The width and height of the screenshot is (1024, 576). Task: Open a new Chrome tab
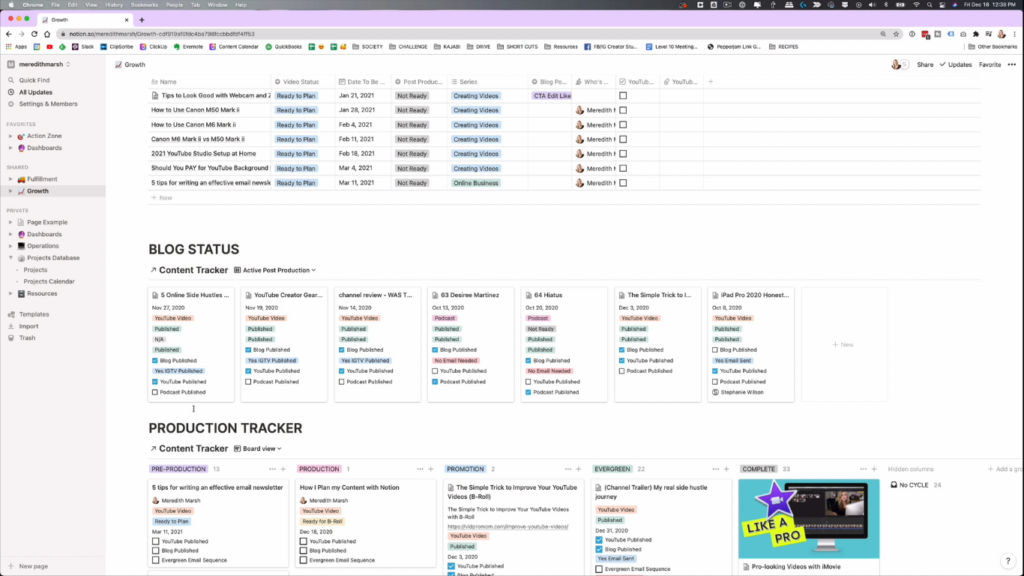click(142, 20)
